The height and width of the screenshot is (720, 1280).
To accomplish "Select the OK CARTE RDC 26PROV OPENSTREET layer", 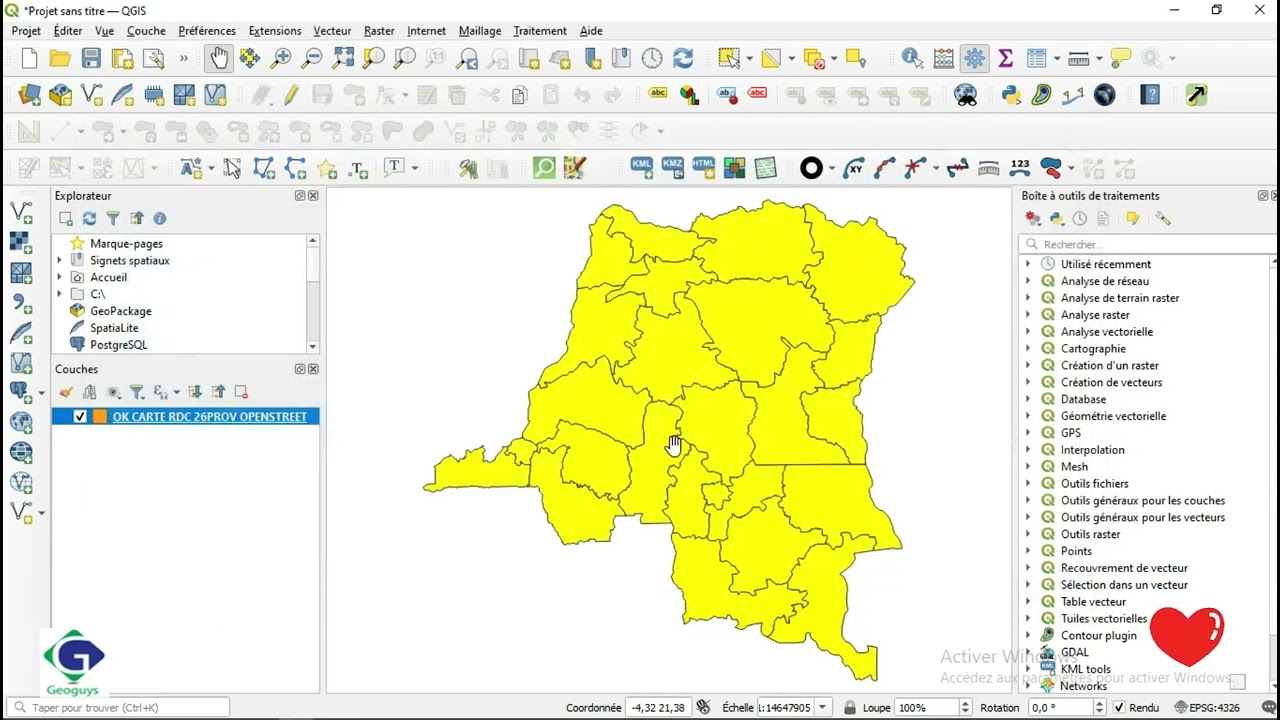I will (x=209, y=416).
